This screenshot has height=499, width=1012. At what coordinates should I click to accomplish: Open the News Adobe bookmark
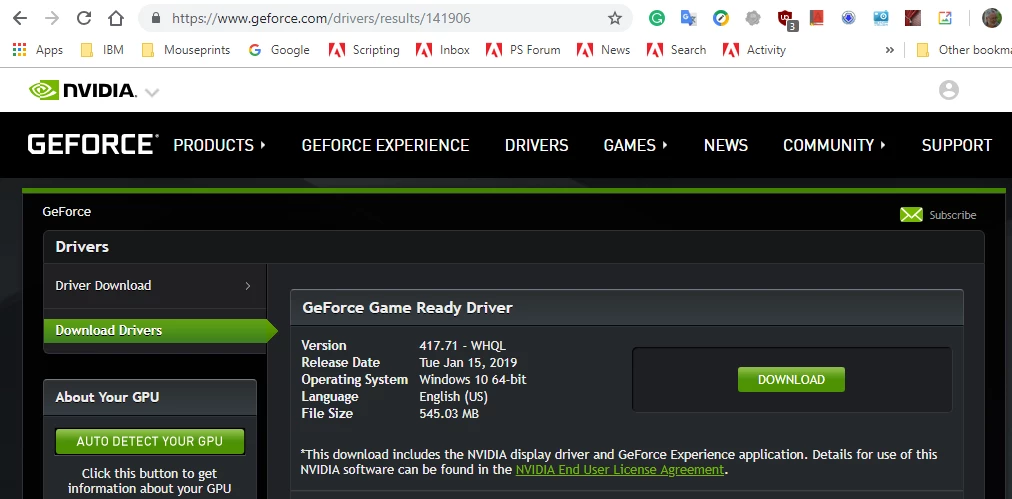pos(603,50)
